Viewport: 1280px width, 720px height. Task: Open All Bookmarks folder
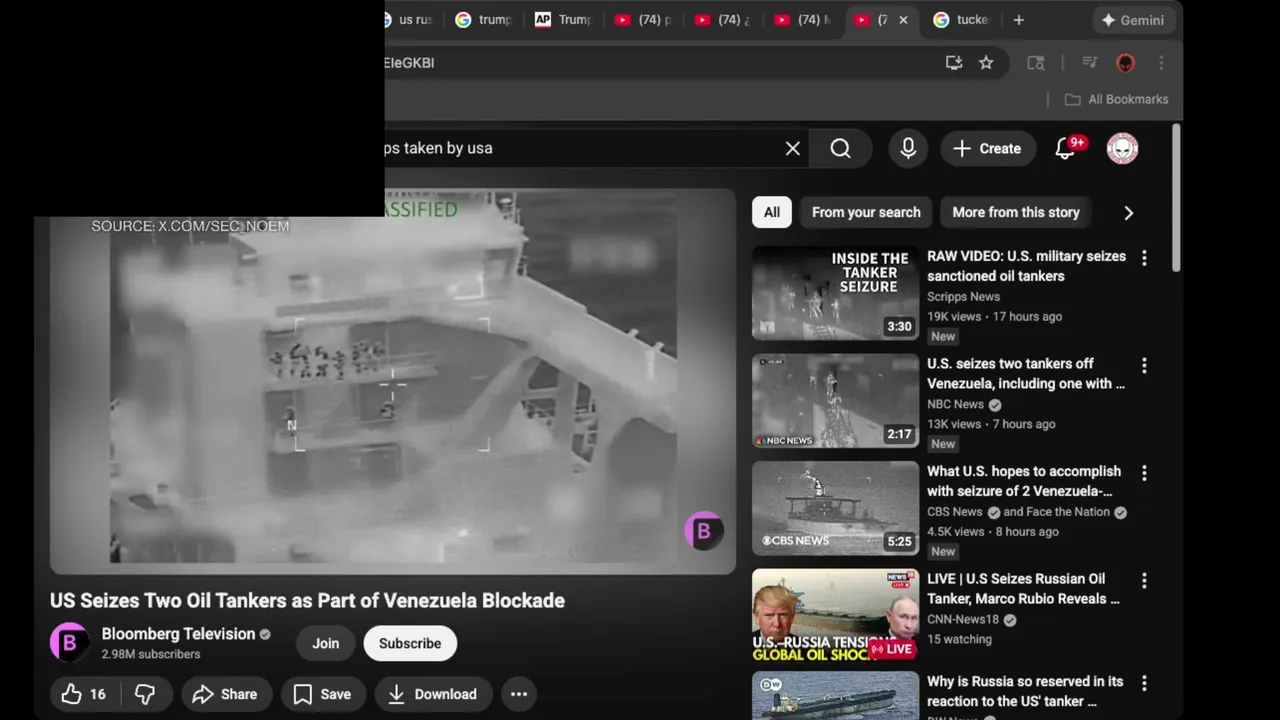(x=1116, y=99)
